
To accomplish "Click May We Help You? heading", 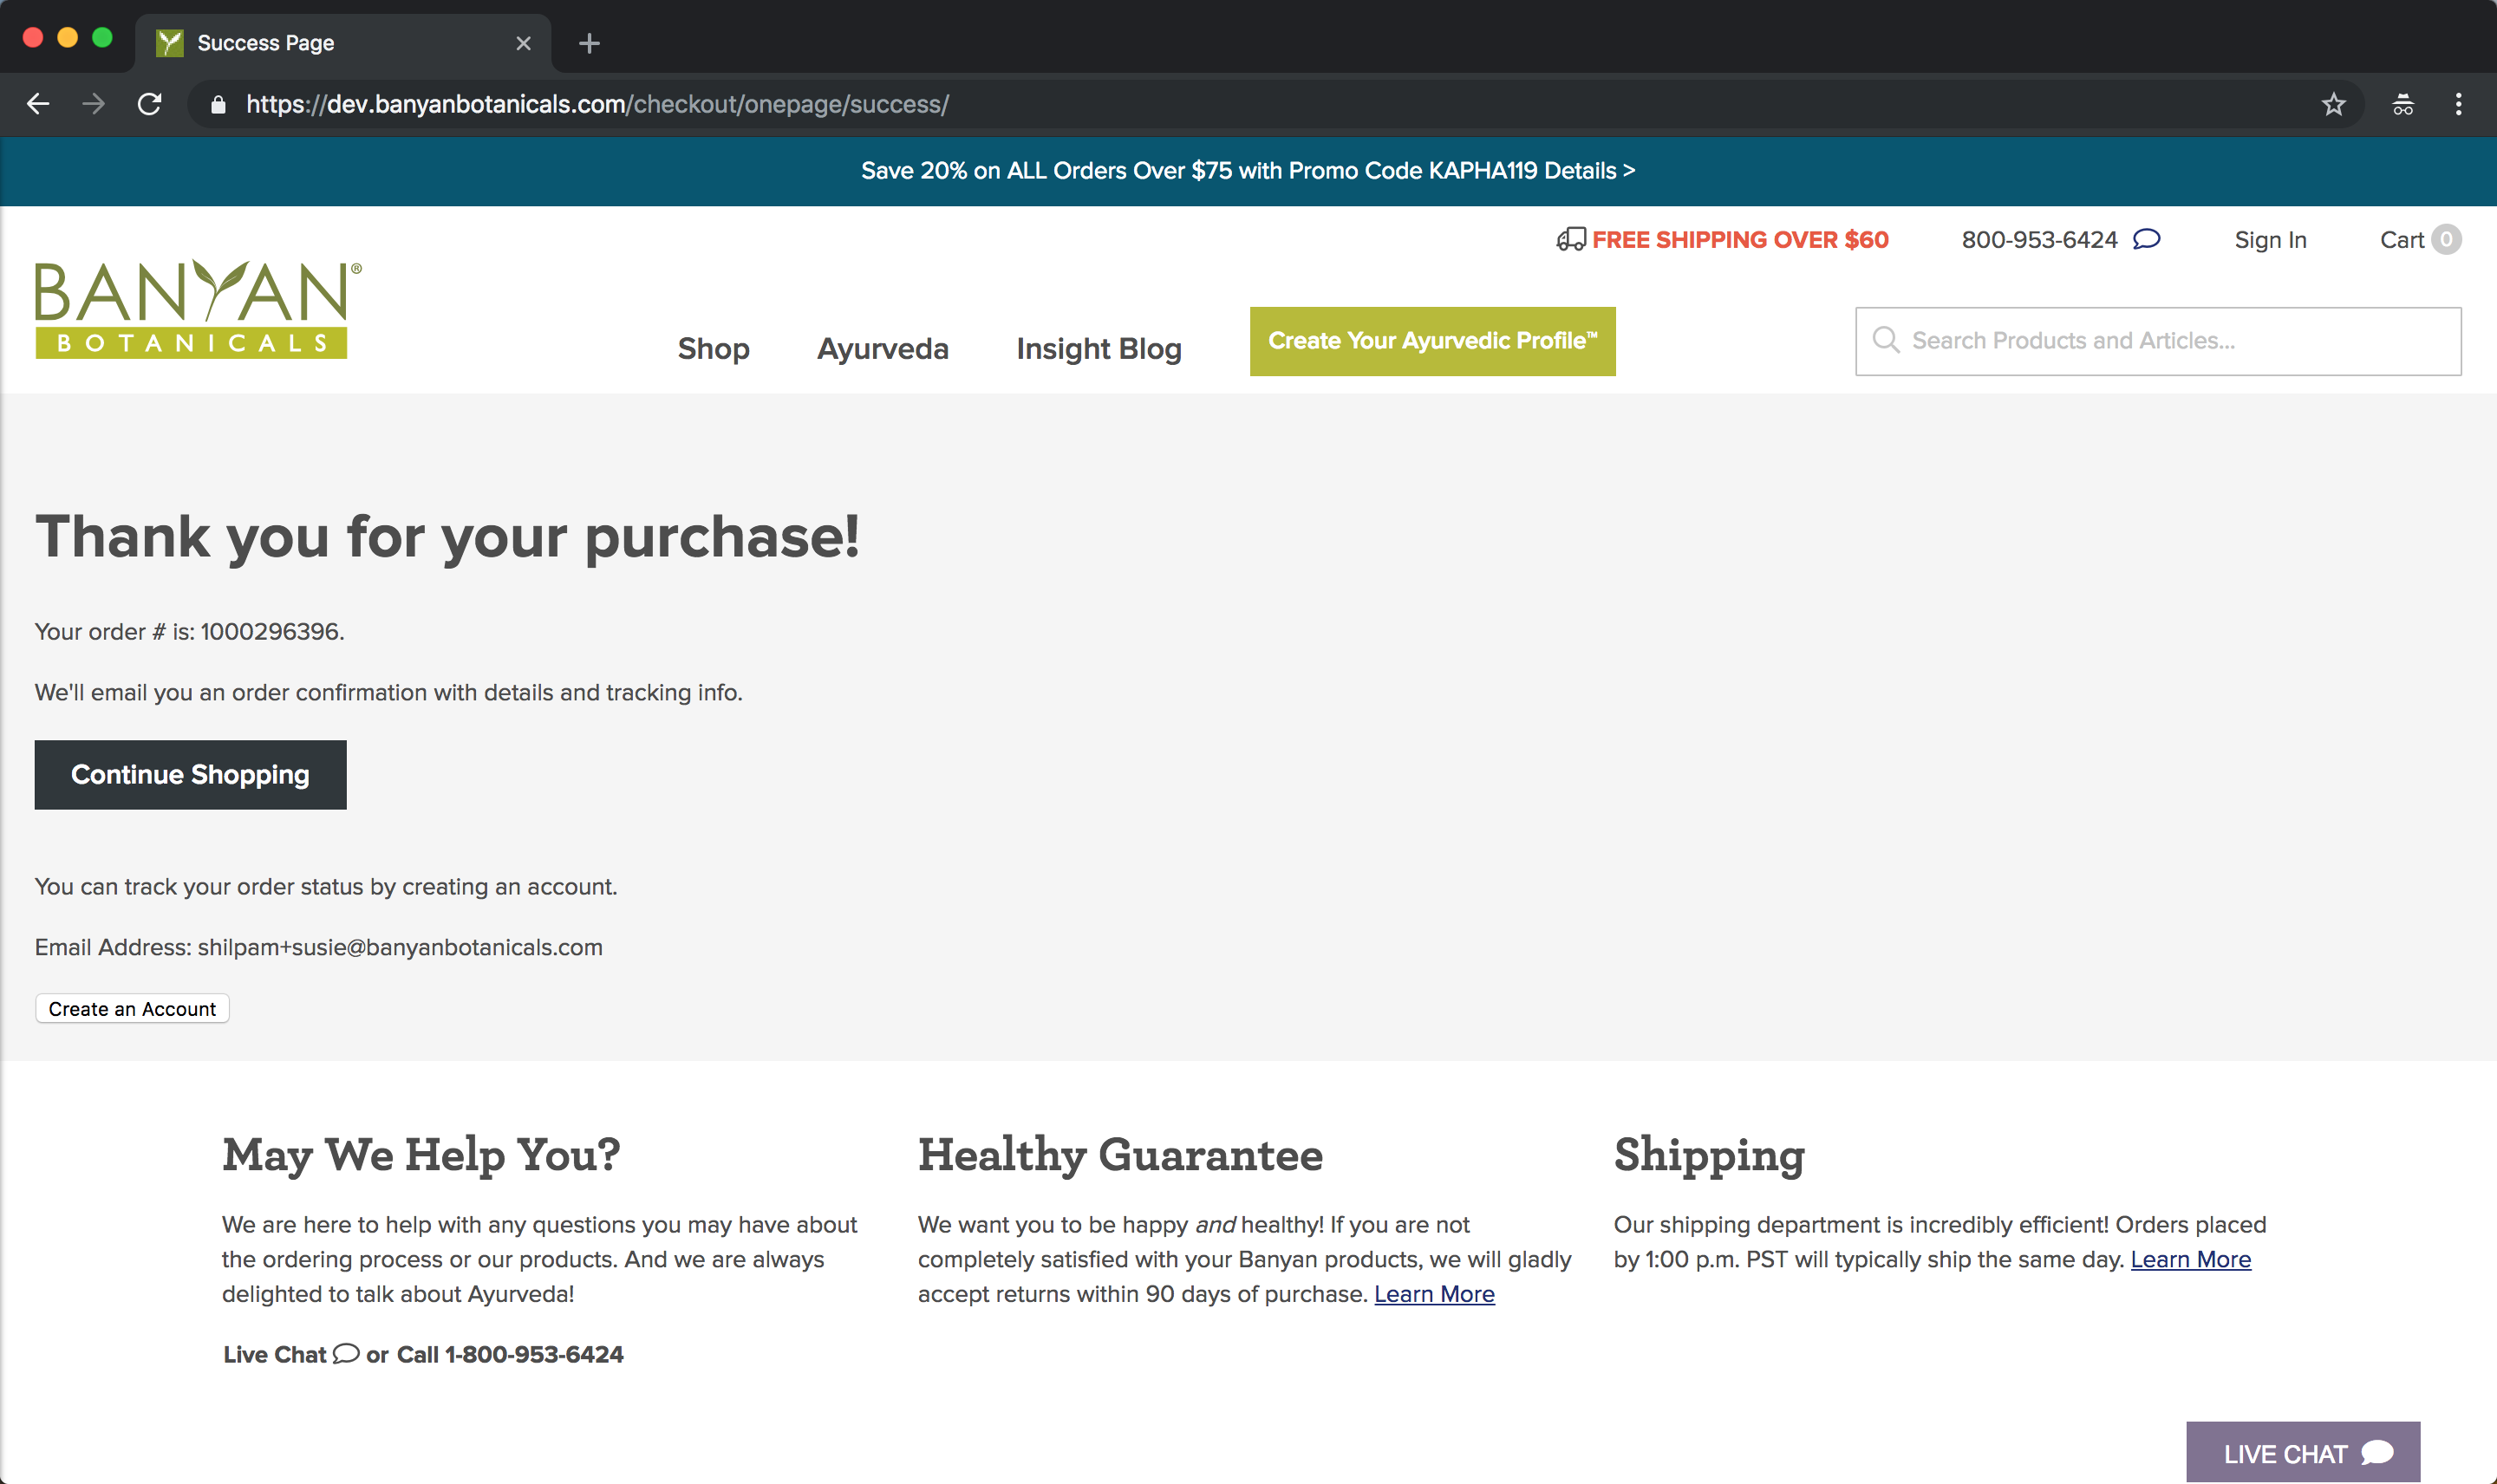I will 421,1156.
